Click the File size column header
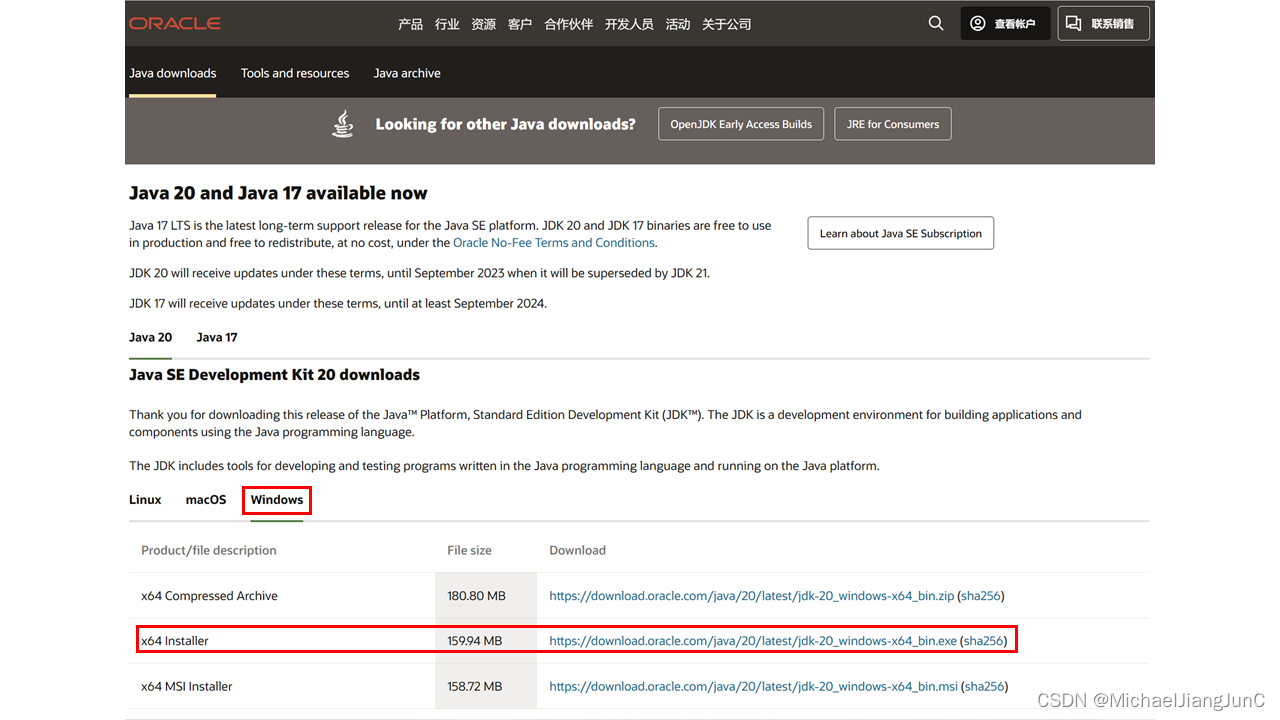 469,550
